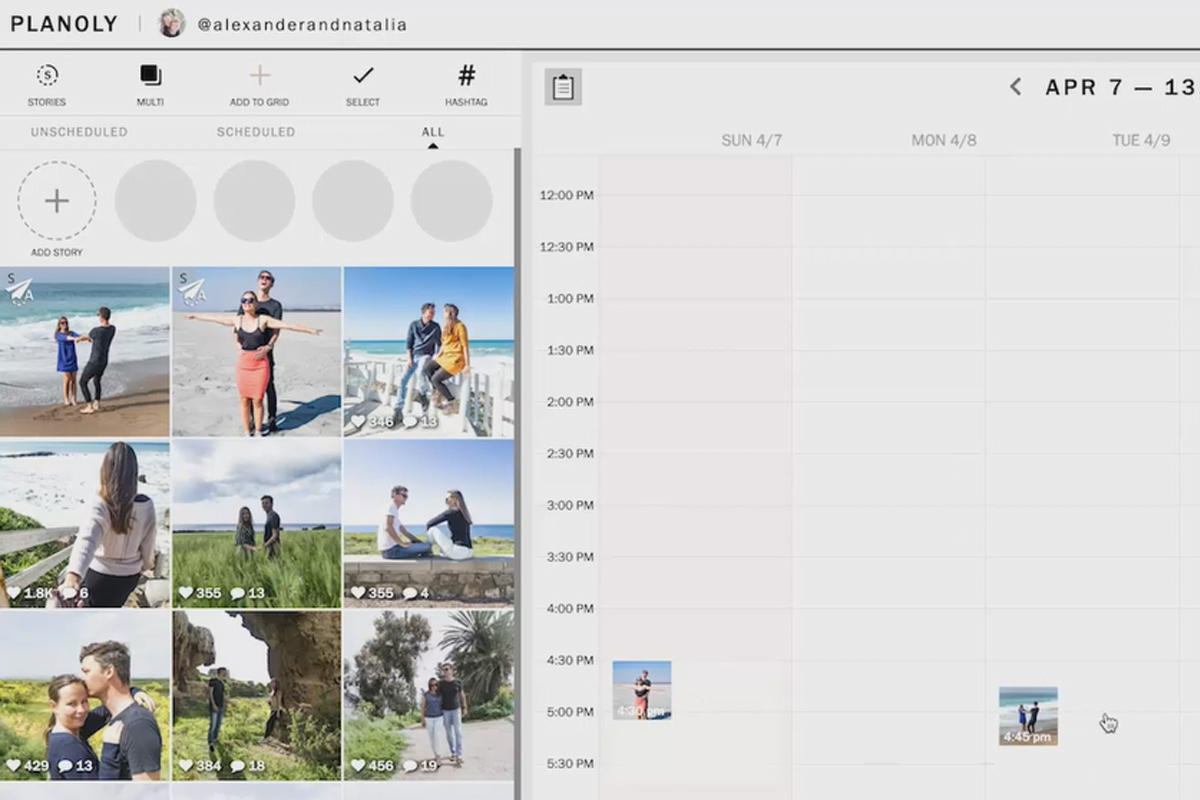Go to previous week with left chevron
This screenshot has width=1200, height=800.
[x=1015, y=87]
